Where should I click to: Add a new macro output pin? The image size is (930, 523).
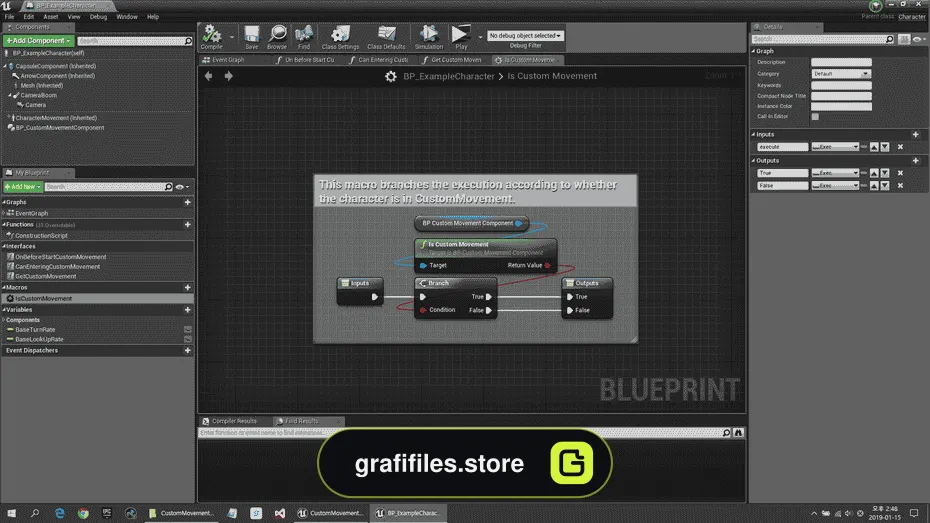pos(916,161)
